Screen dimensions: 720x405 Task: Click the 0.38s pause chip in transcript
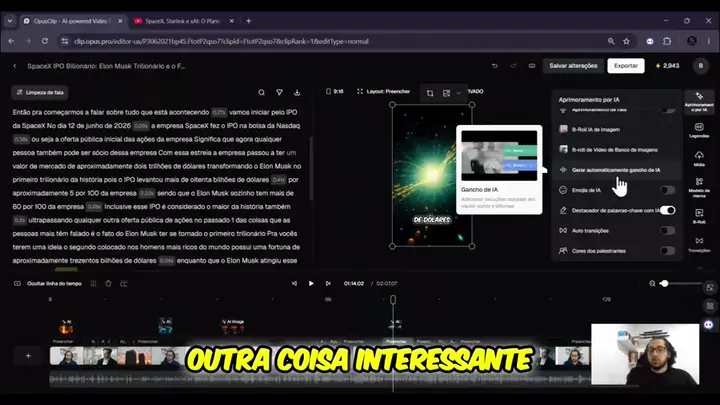21,139
